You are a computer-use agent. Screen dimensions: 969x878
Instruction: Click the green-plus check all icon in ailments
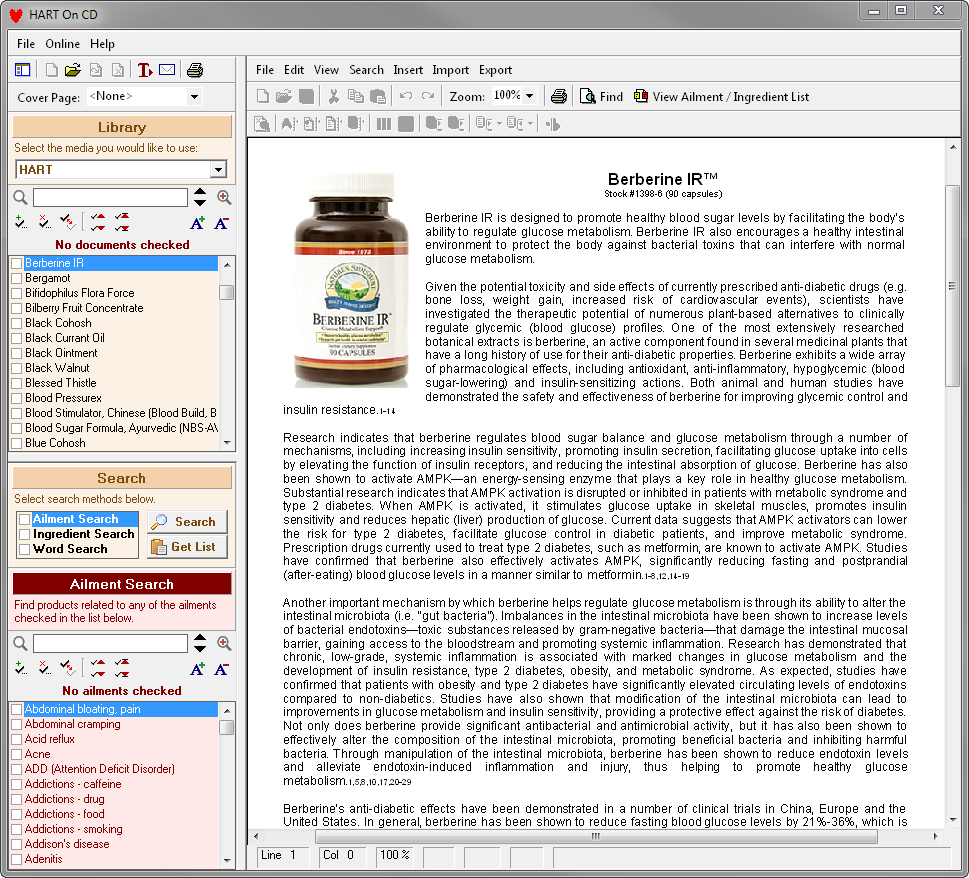(21, 668)
